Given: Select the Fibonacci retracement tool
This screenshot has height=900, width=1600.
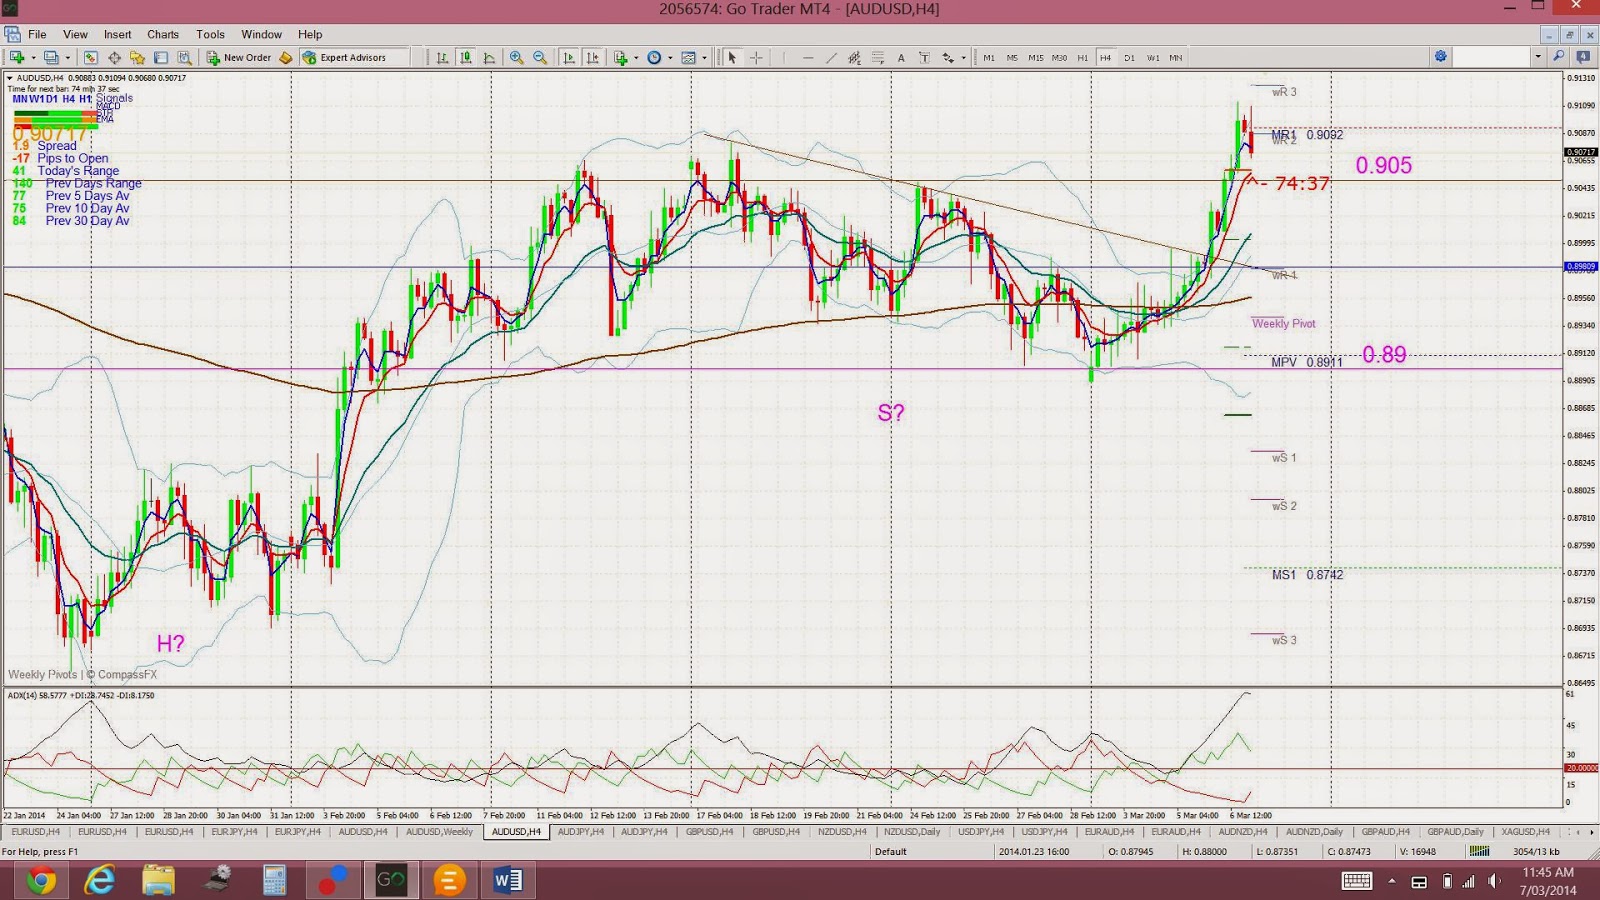Looking at the screenshot, I should click(x=878, y=58).
